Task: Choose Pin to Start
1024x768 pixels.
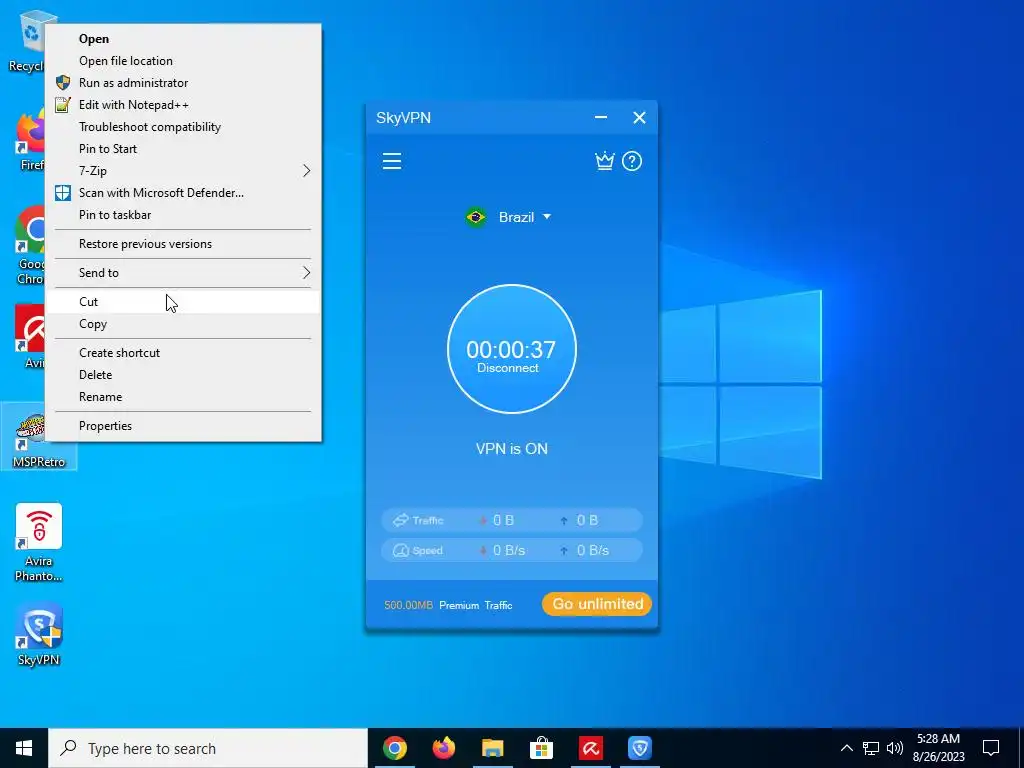Action: point(184,149)
